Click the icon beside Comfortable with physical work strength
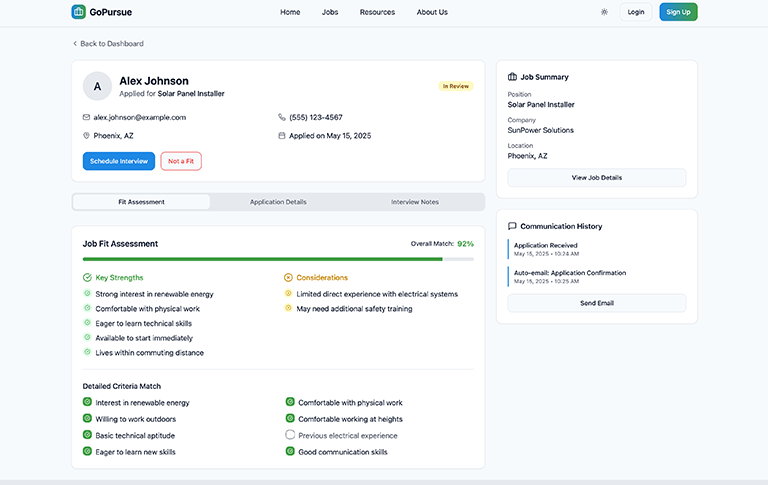The width and height of the screenshot is (768, 485). pyautogui.click(x=87, y=308)
